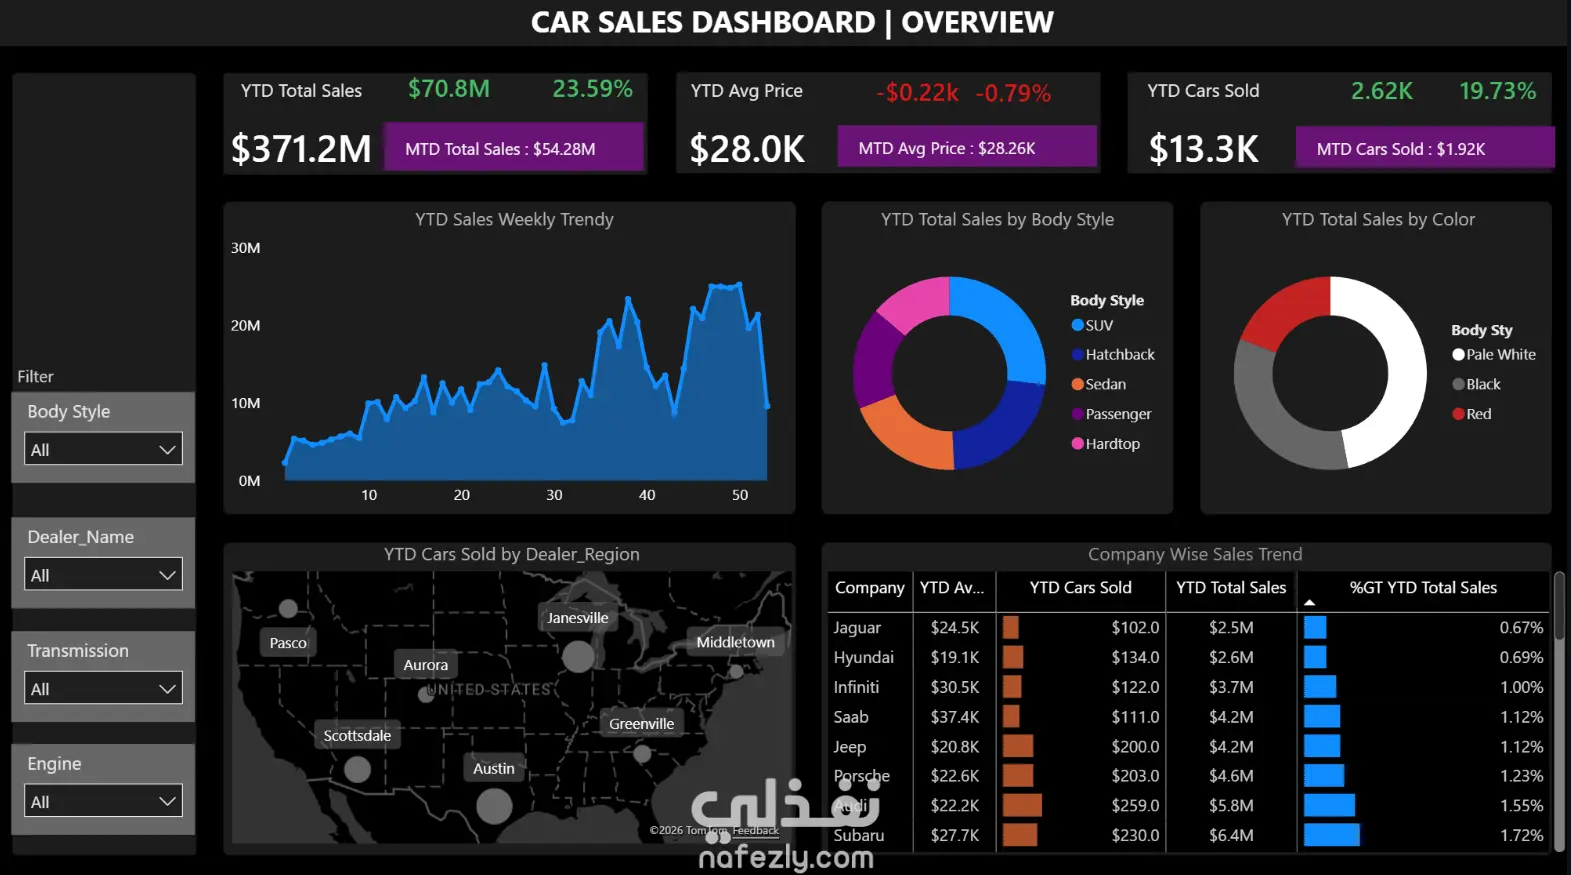This screenshot has width=1571, height=875.
Task: Select the Hyundai company cell
Action: pos(864,658)
